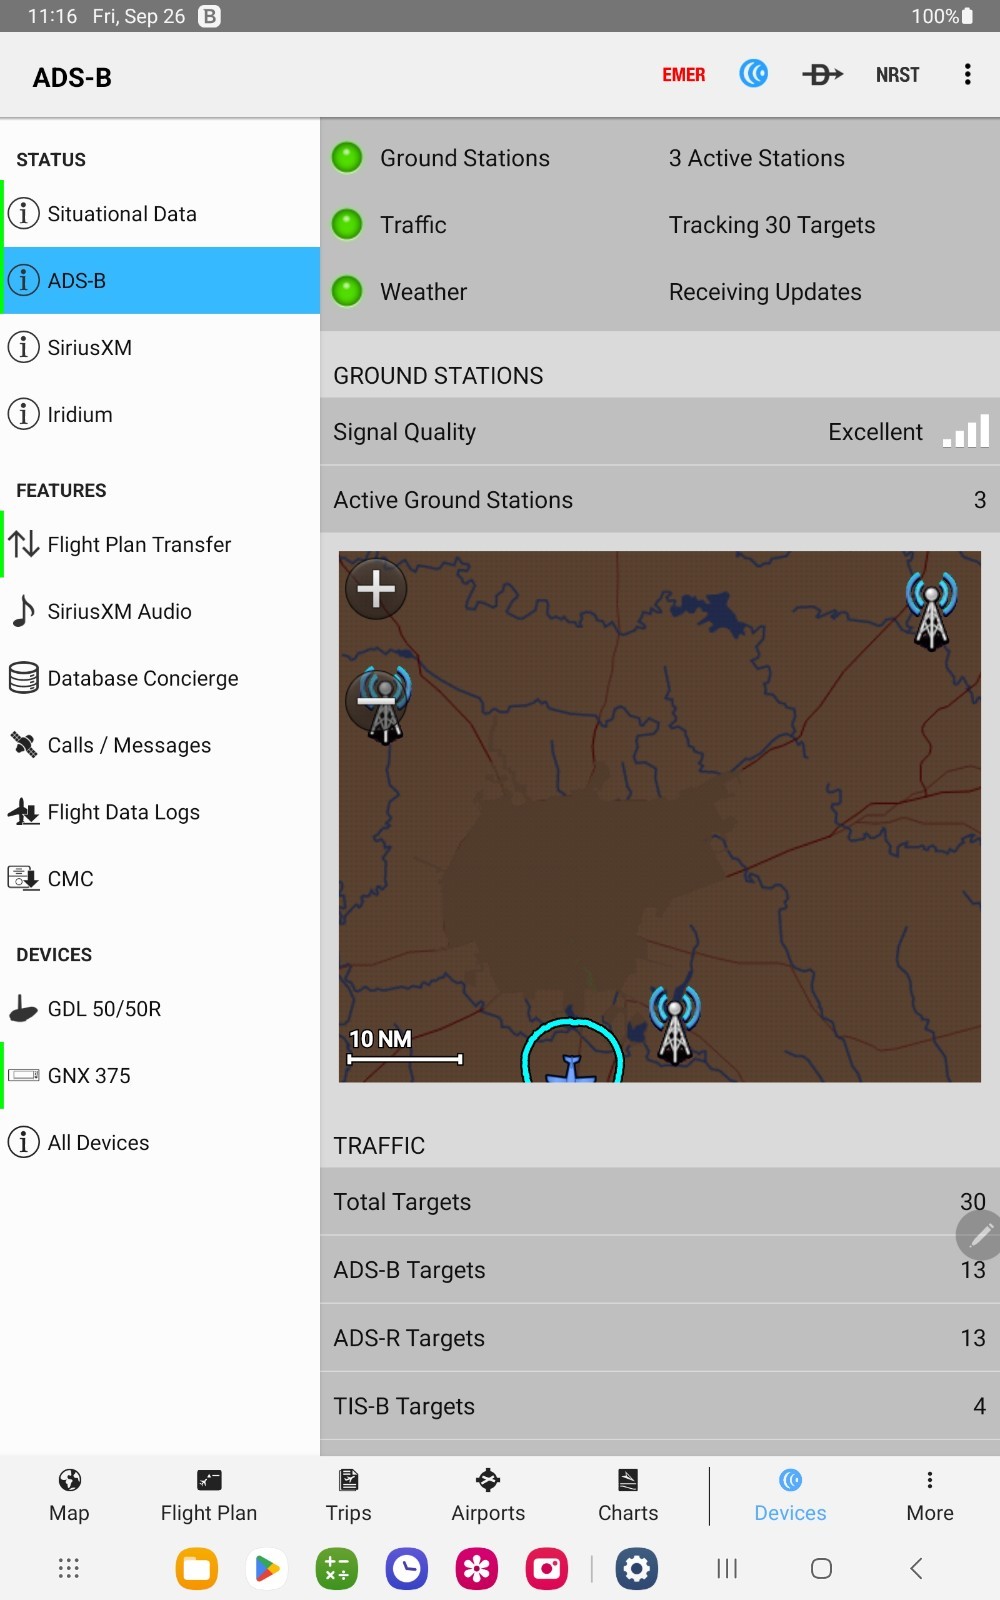Click the All Devices info icon
The width and height of the screenshot is (1000, 1600).
(x=24, y=1142)
